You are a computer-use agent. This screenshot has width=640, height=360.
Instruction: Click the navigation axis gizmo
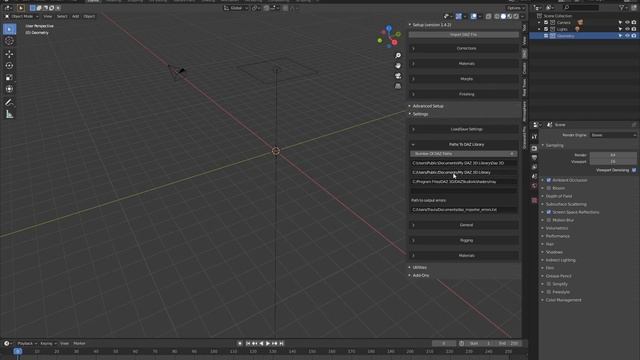pyautogui.click(x=389, y=36)
